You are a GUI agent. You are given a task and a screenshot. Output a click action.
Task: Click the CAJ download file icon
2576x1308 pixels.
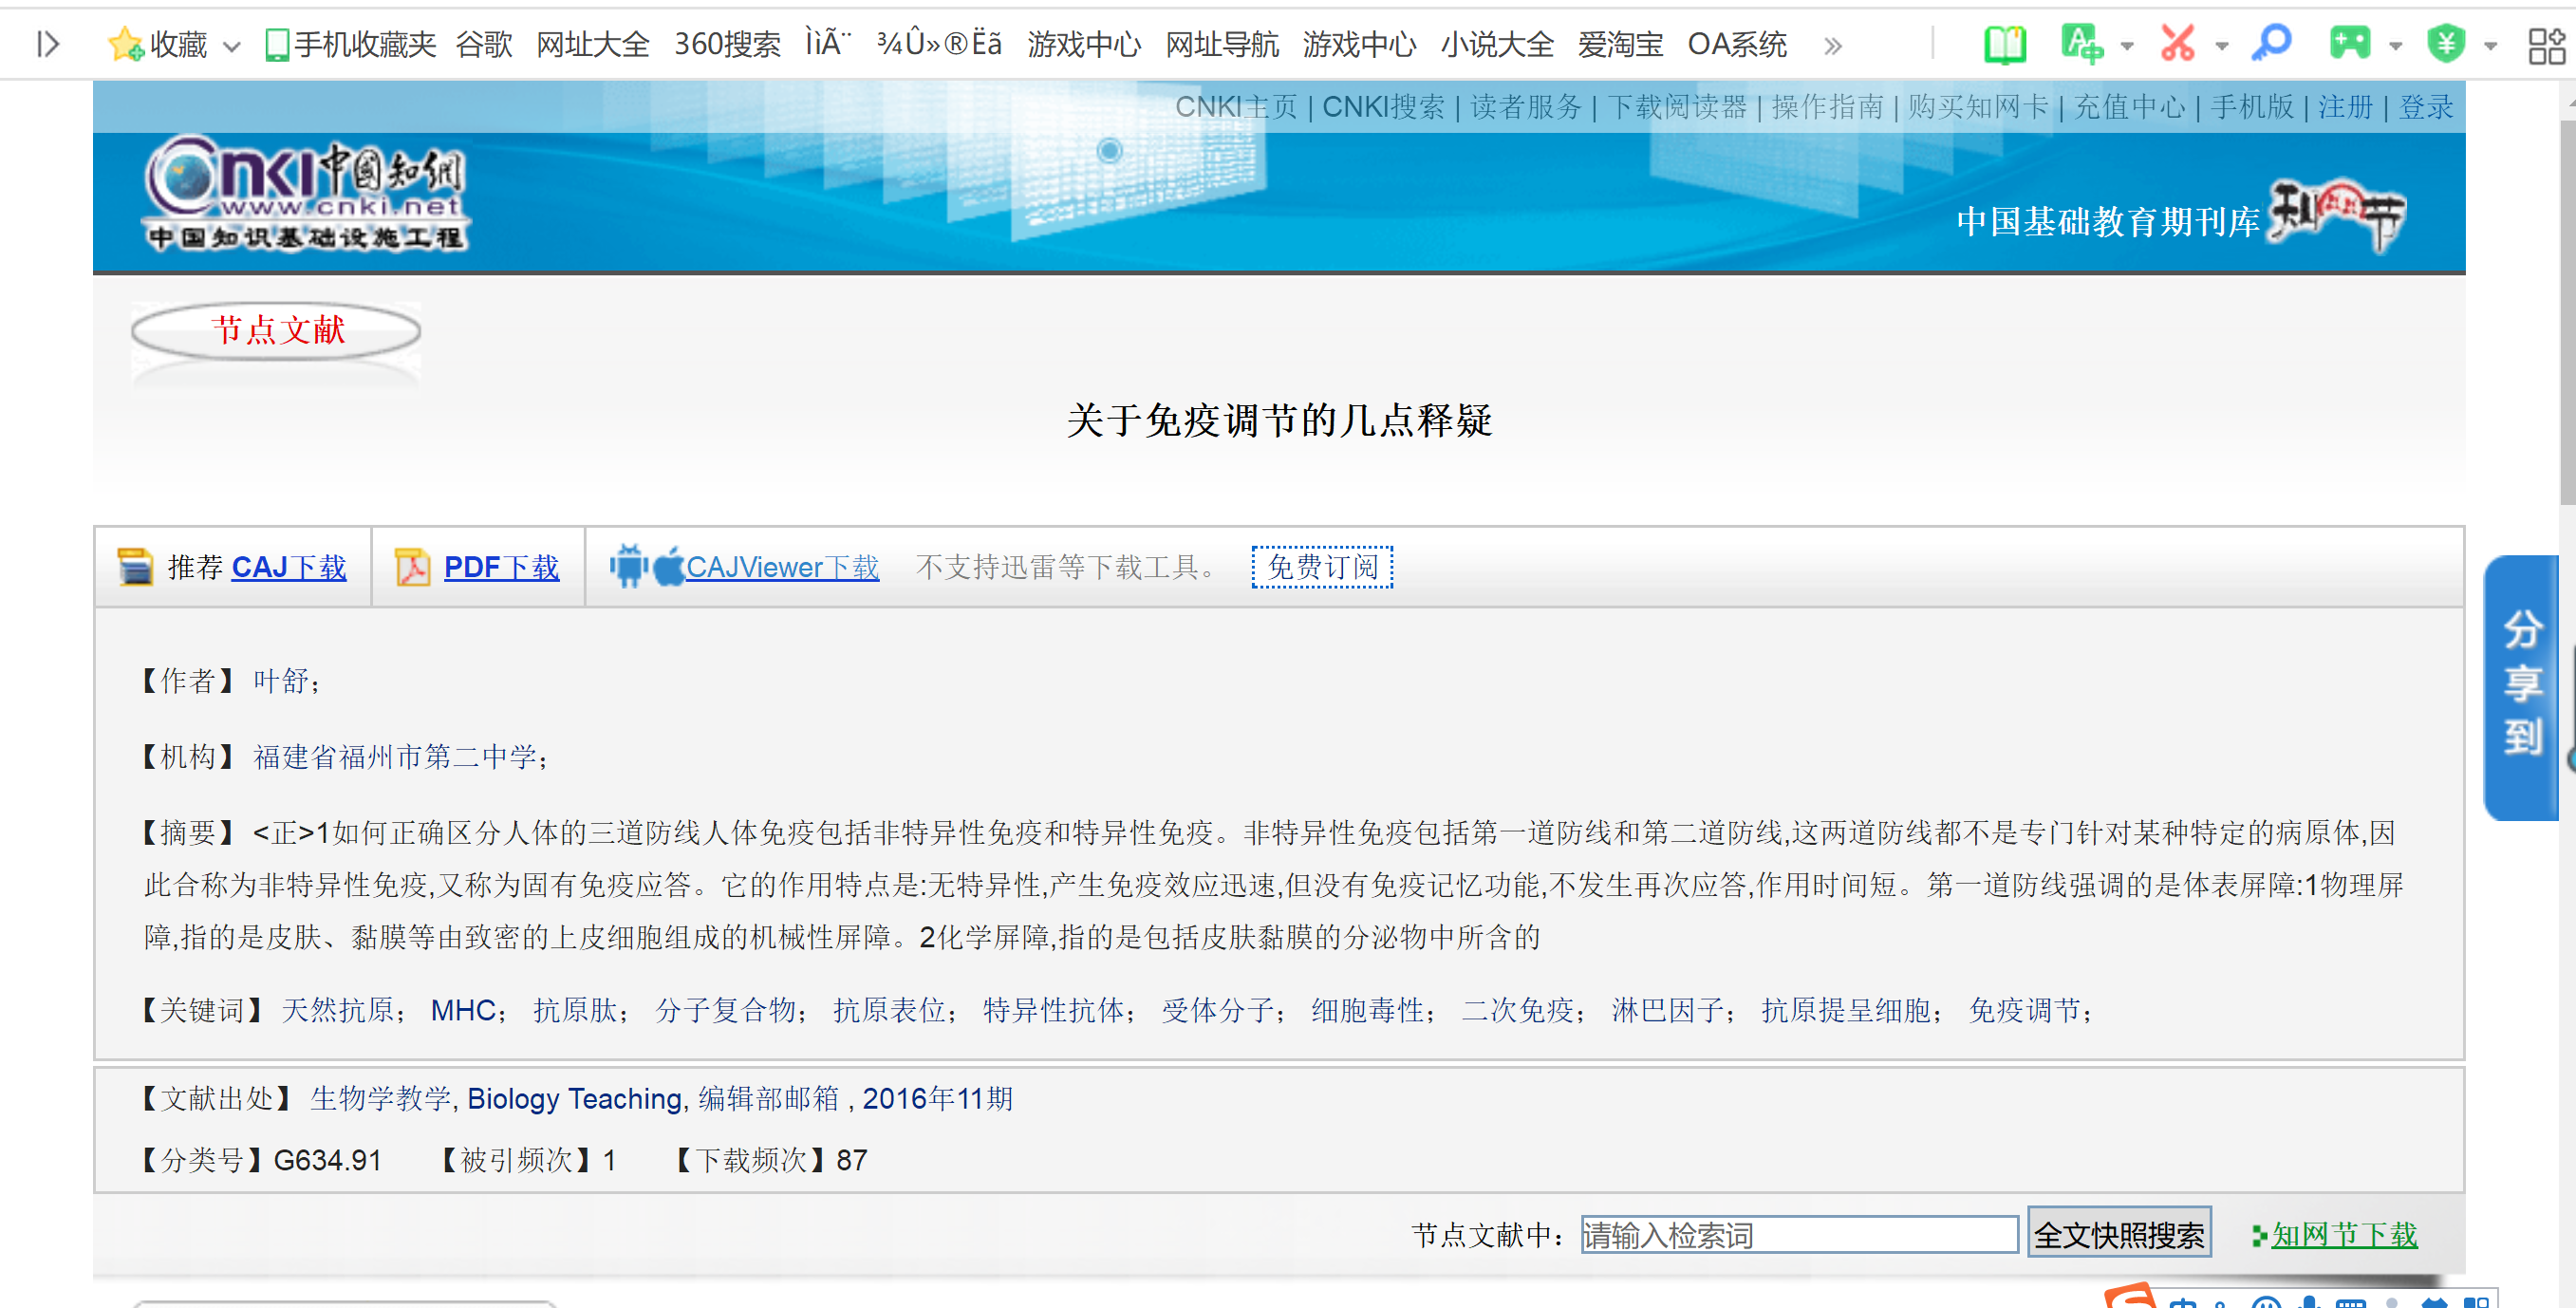(135, 567)
